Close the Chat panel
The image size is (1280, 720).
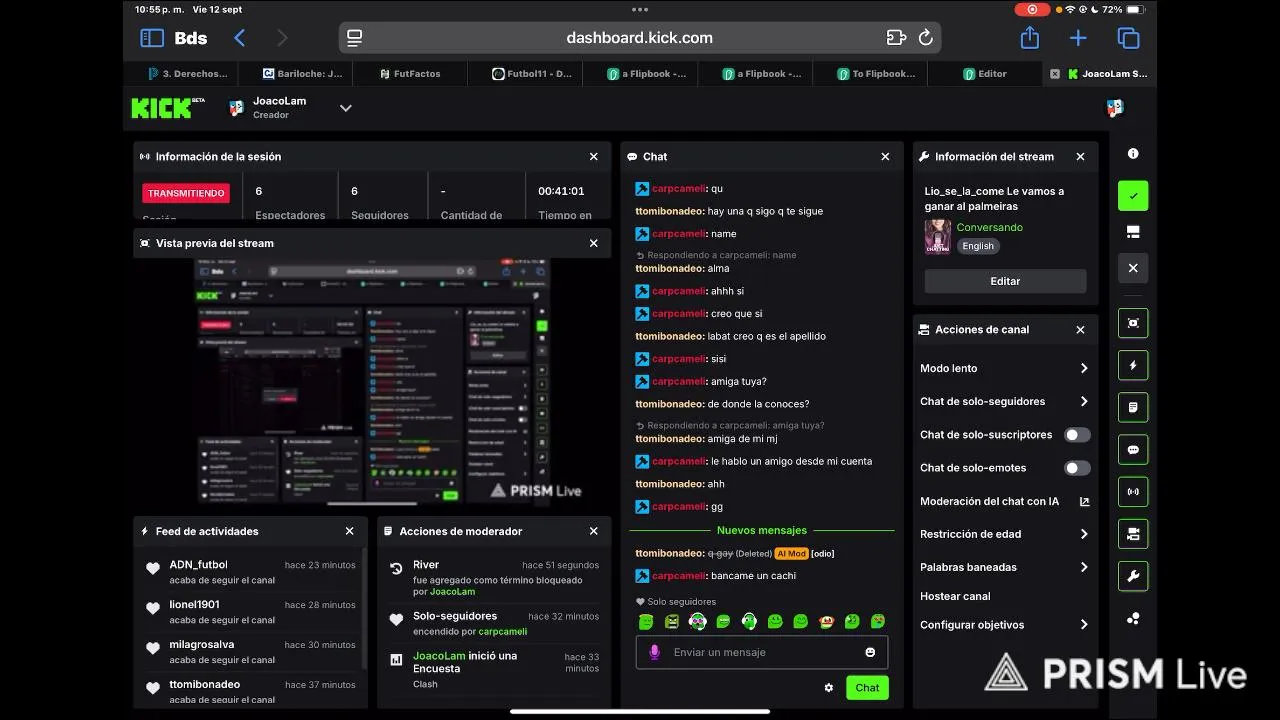[x=885, y=156]
